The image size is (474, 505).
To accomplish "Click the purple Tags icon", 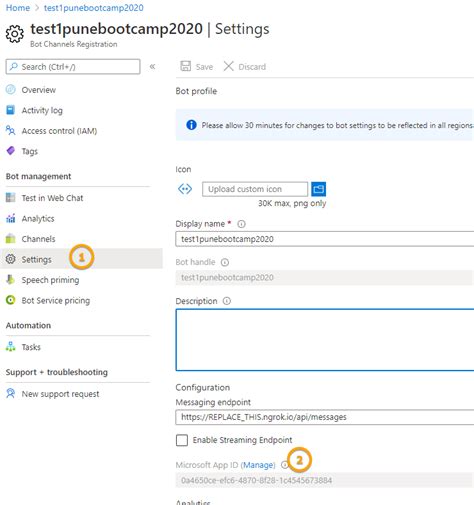I will tap(11, 151).
